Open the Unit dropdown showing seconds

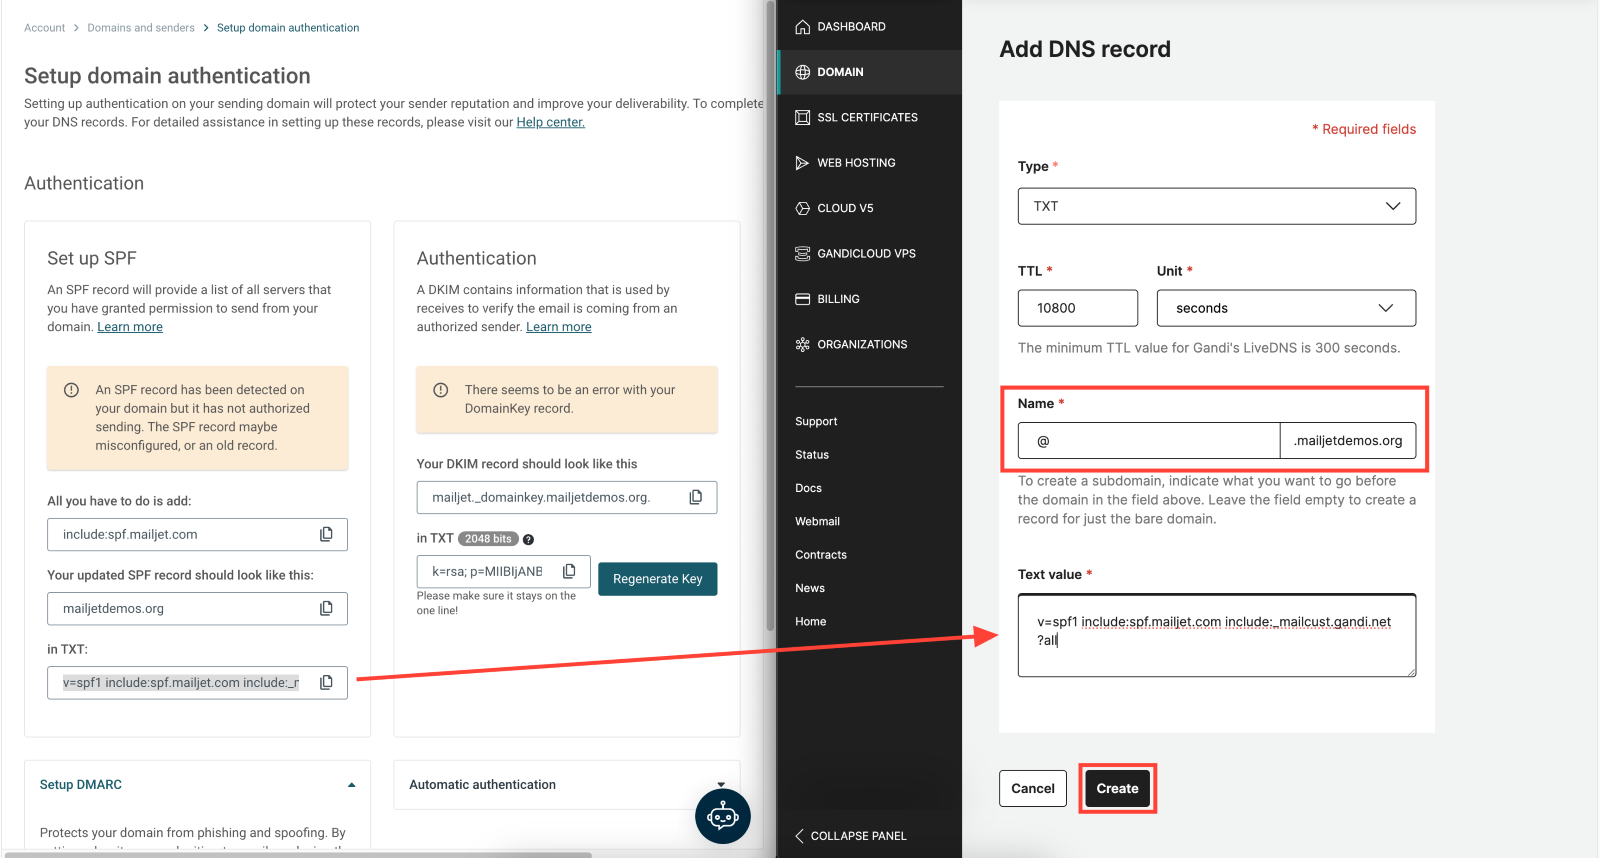(x=1285, y=308)
